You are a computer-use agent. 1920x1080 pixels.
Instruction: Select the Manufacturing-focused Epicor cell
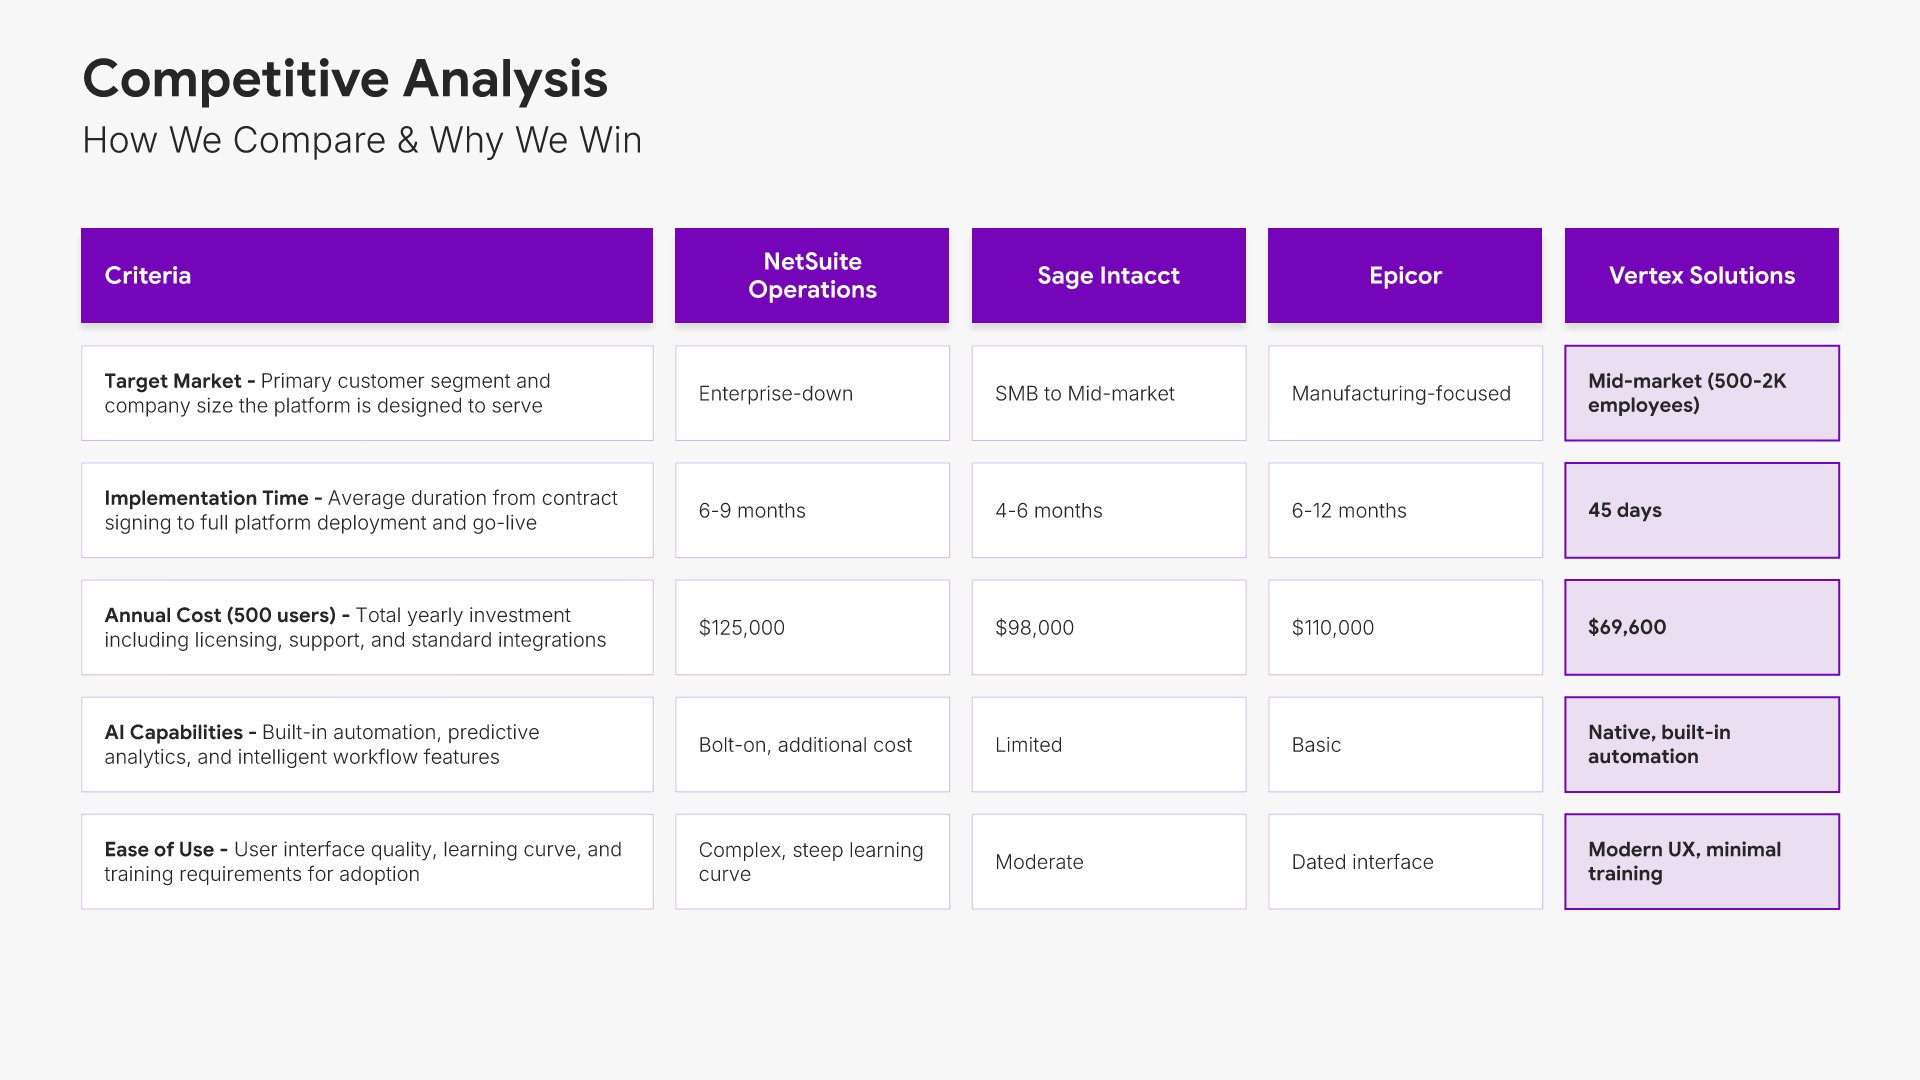[1404, 393]
